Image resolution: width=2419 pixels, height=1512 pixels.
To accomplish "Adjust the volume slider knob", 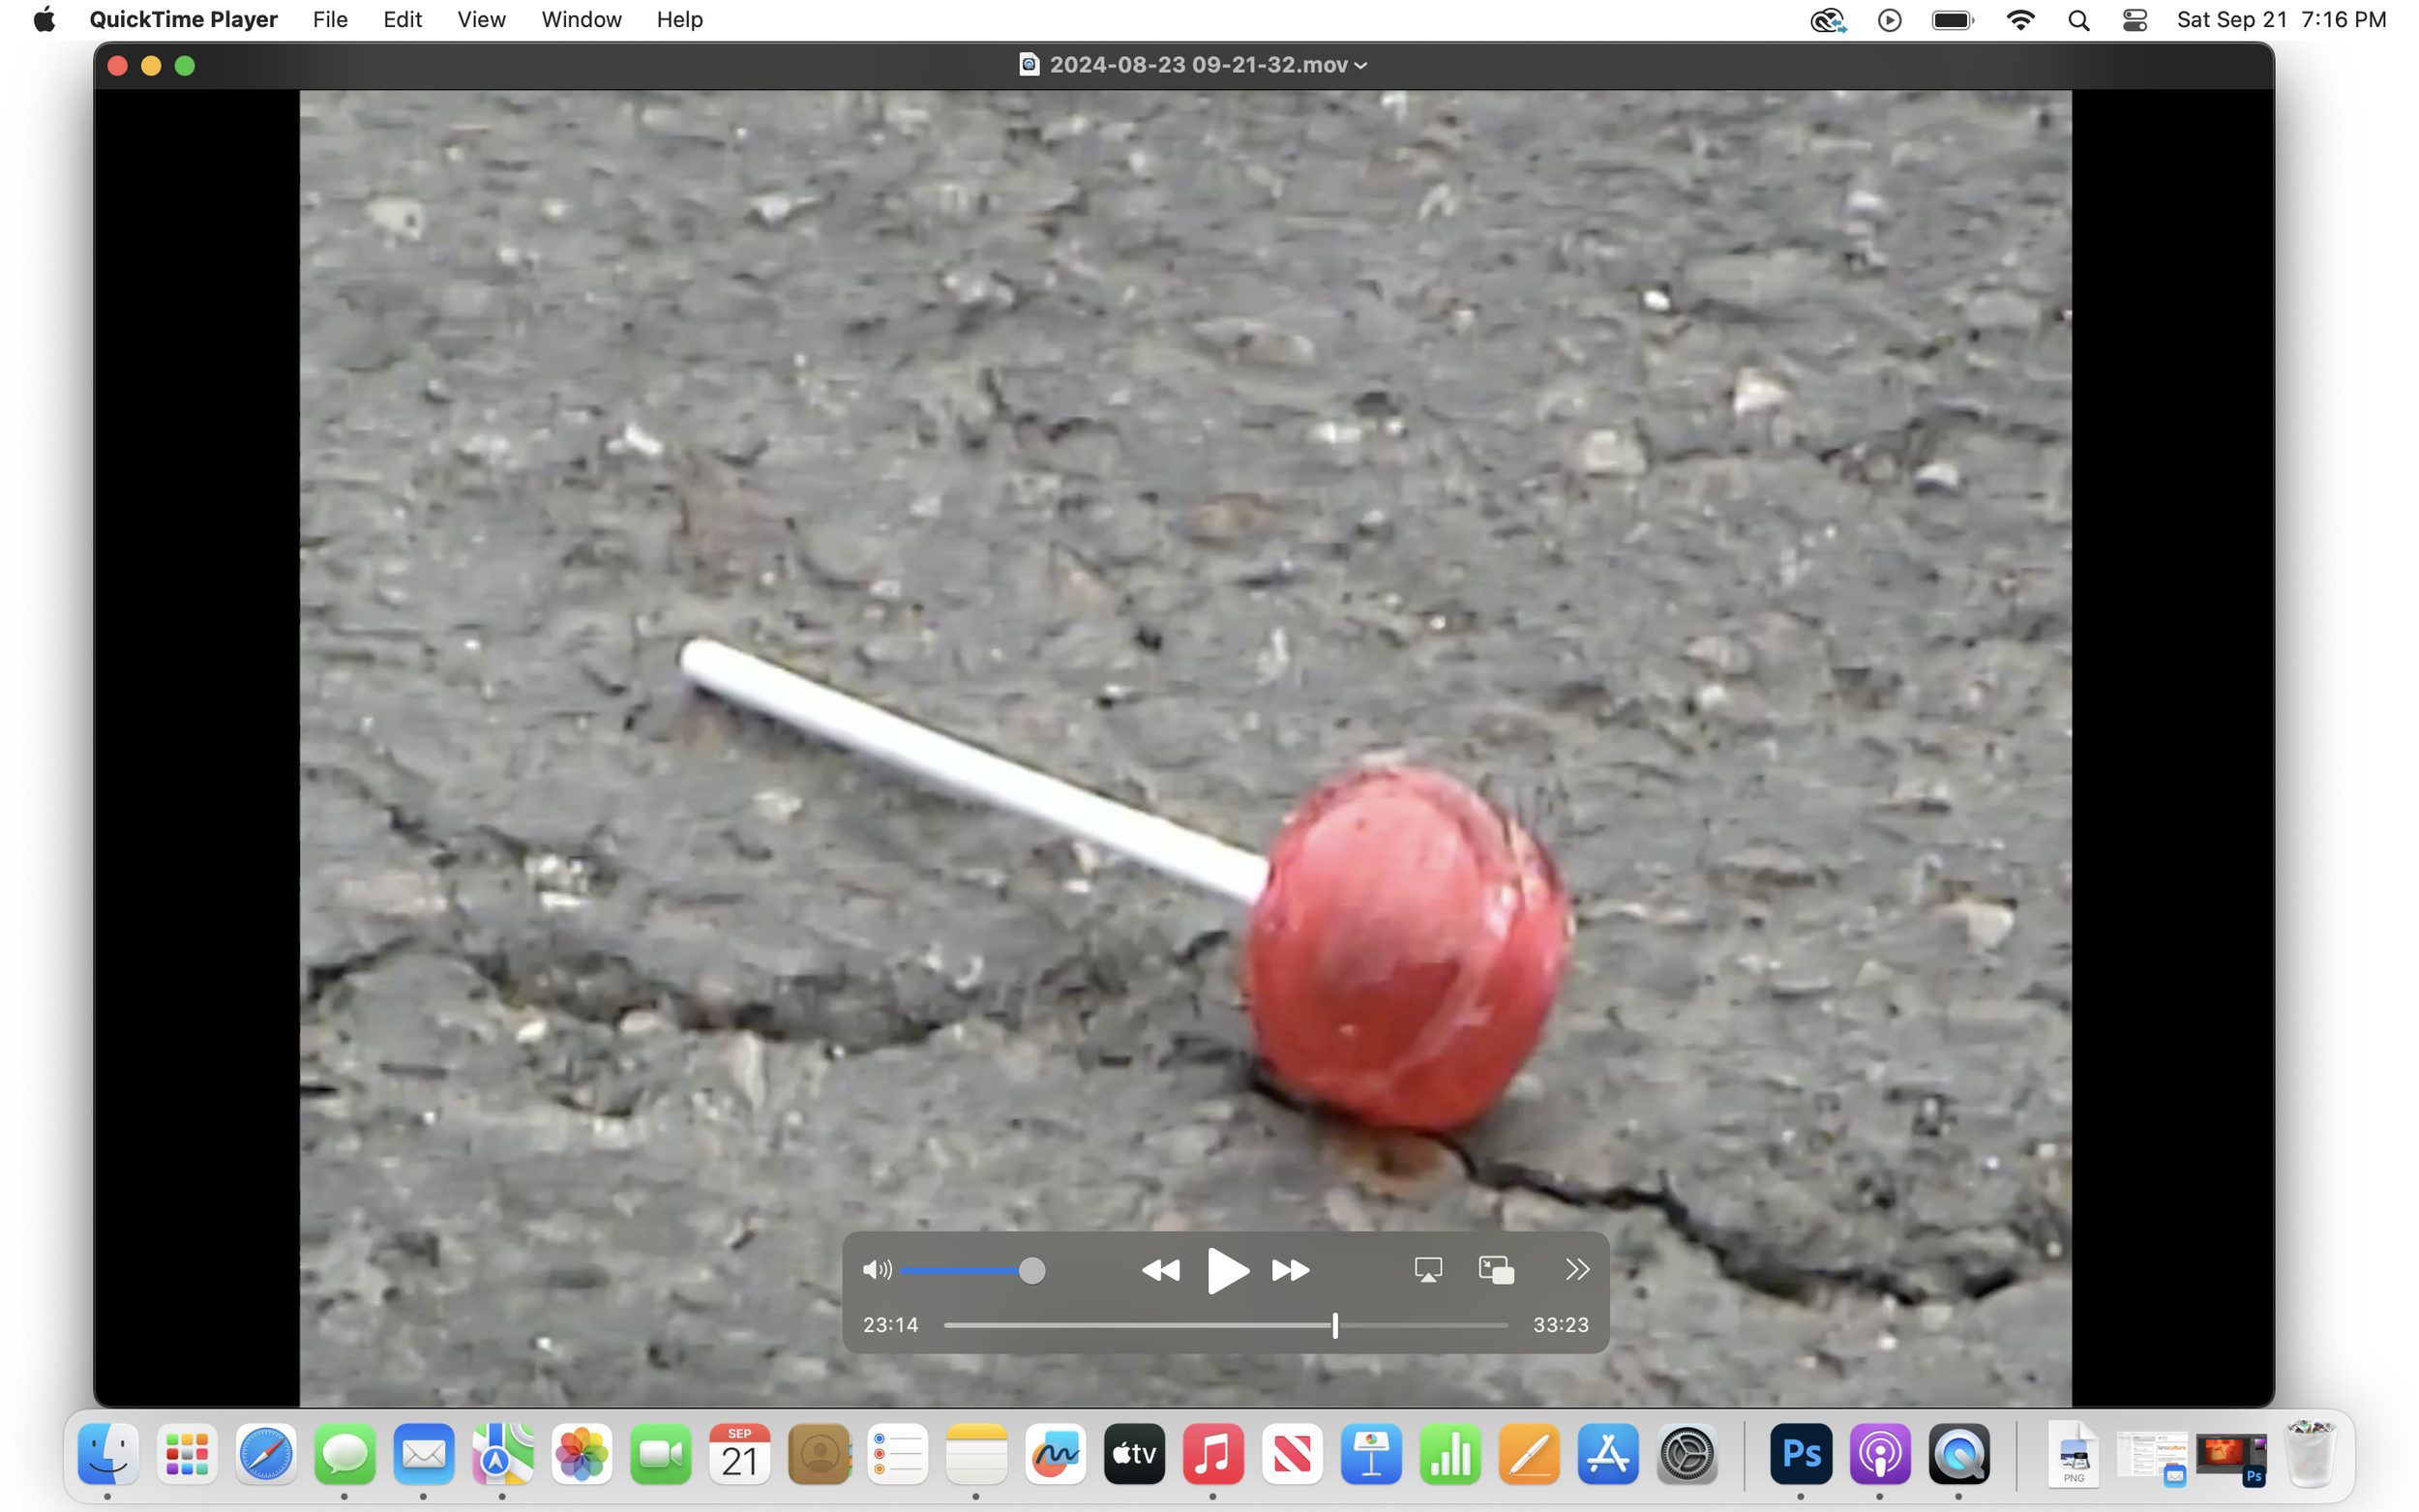I will [x=1032, y=1270].
